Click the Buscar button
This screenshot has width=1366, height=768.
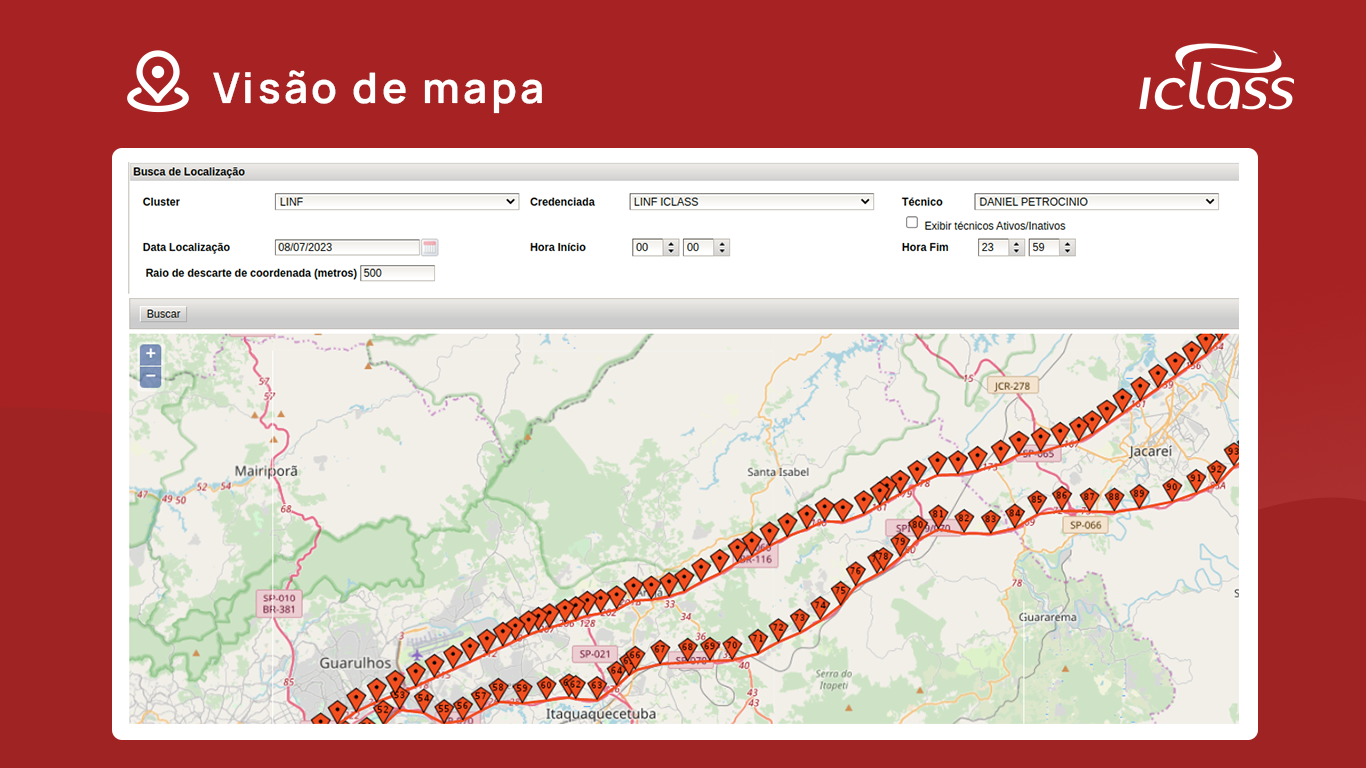(x=162, y=313)
